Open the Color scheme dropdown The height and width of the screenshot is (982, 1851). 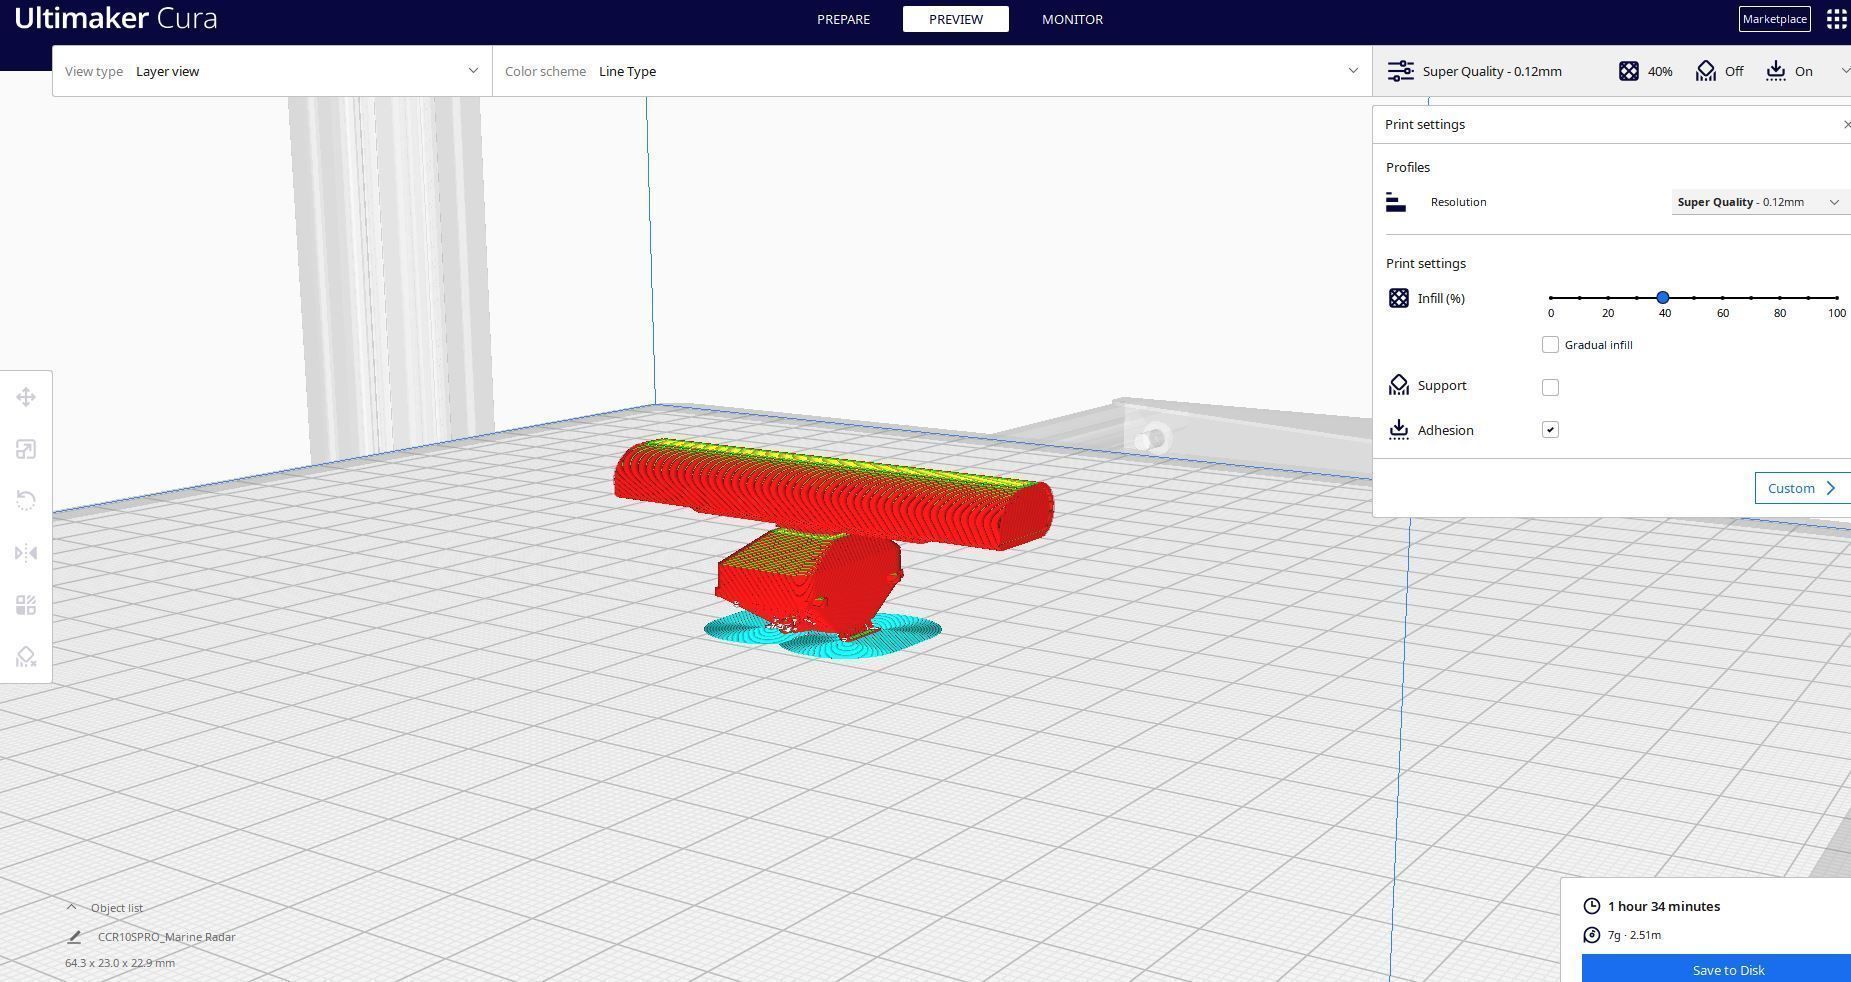coord(932,71)
